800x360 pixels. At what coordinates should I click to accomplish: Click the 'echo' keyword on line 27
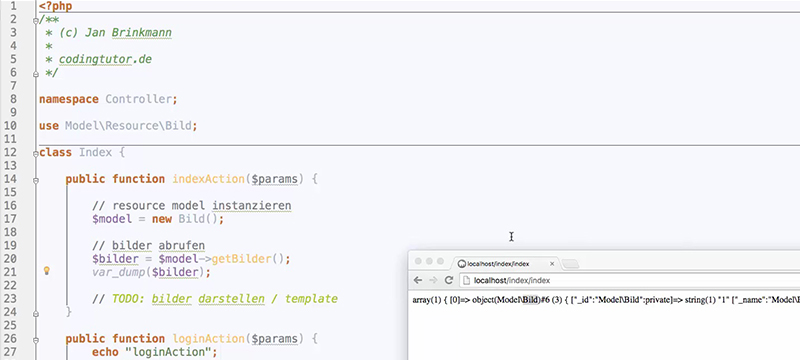105,352
